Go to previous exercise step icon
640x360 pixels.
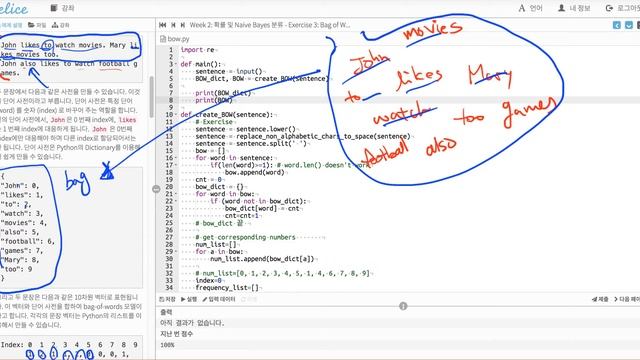[173, 25]
